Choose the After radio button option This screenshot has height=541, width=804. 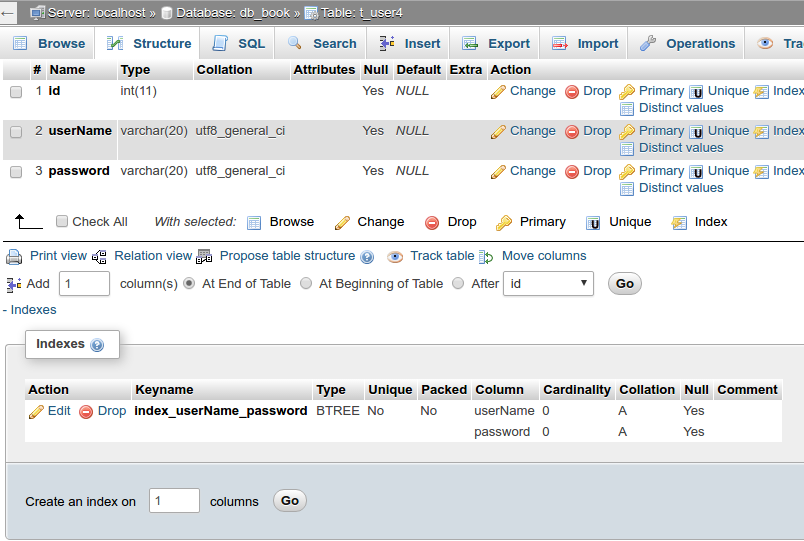pyautogui.click(x=458, y=284)
